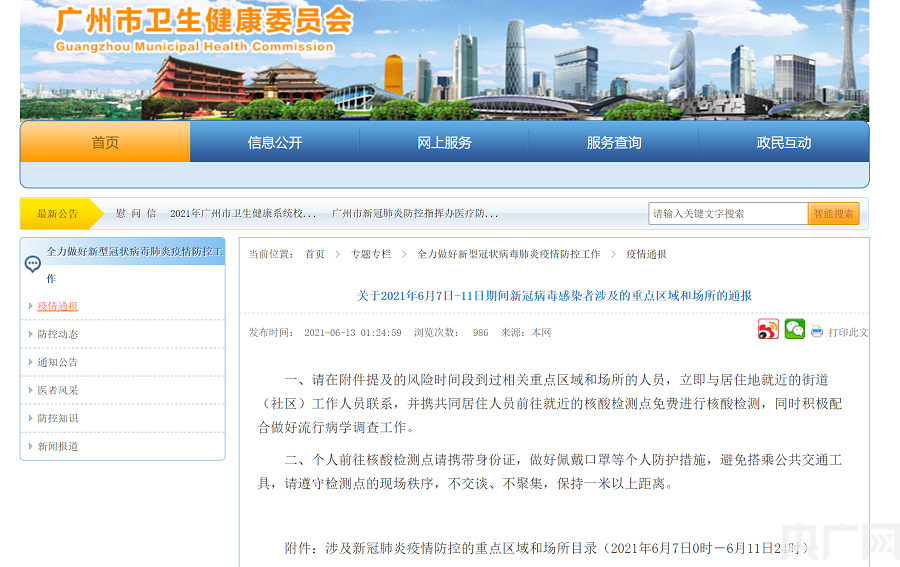Screen dimensions: 900x567
Task: Open 通知公告 in the sidebar
Action: [x=58, y=362]
